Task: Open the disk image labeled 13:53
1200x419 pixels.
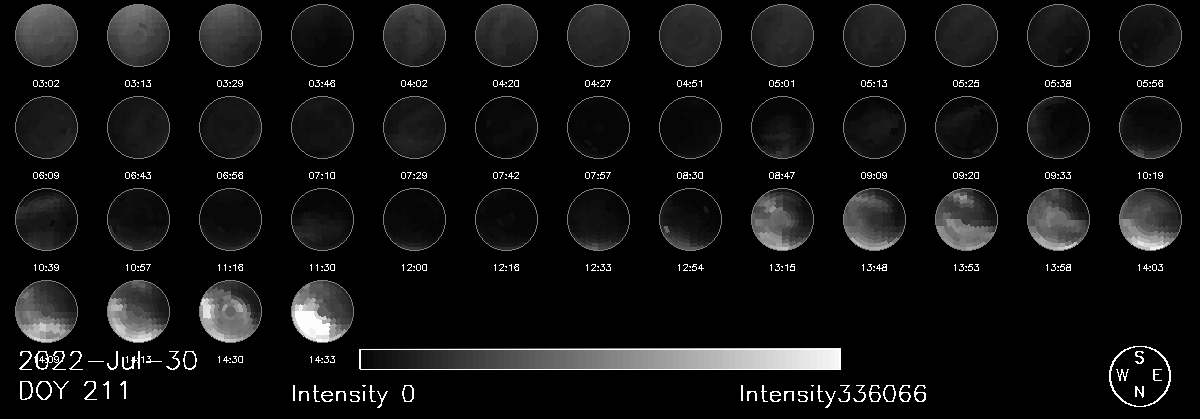Action: (966, 219)
